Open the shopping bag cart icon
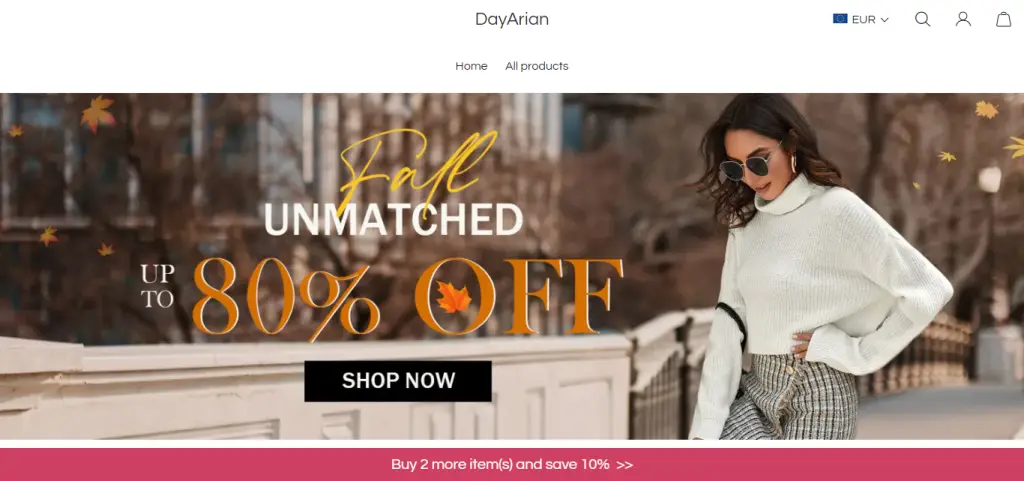 click(1004, 20)
